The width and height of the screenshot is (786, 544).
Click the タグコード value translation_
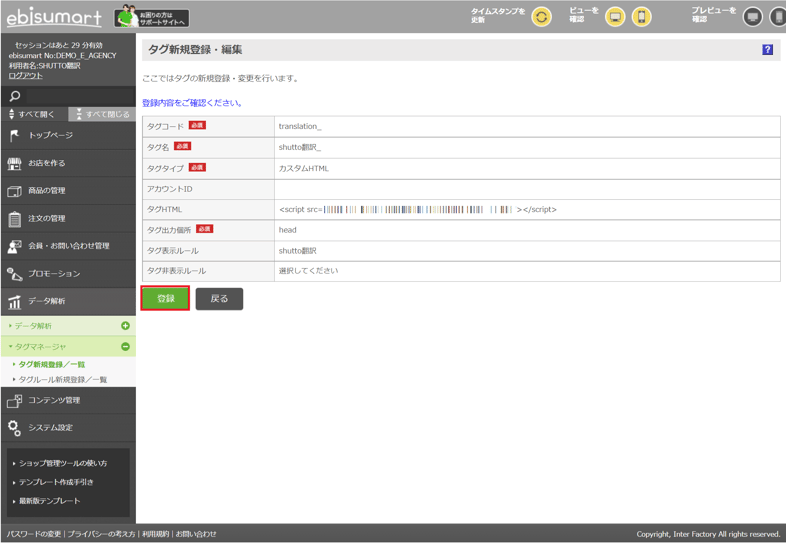tap(300, 126)
